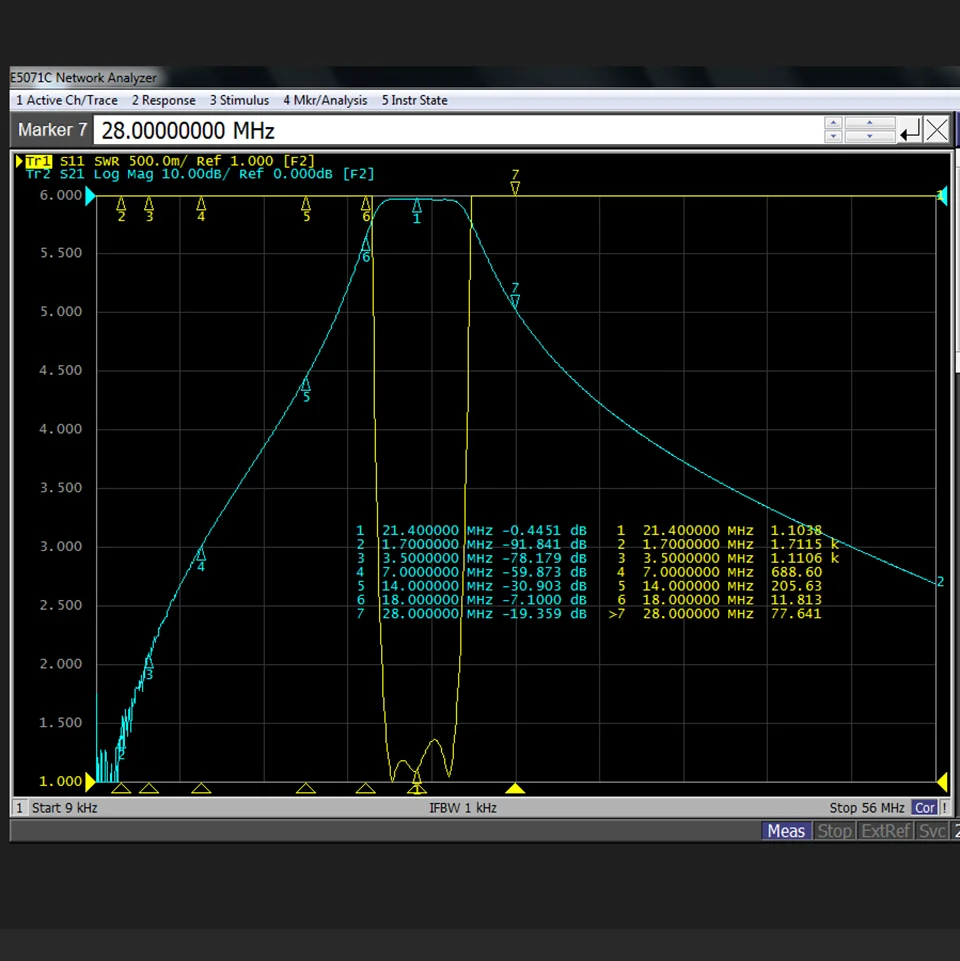Click the yellow marker 7 above the graph top line
Screen dimensions: 960x961
[x=515, y=182]
